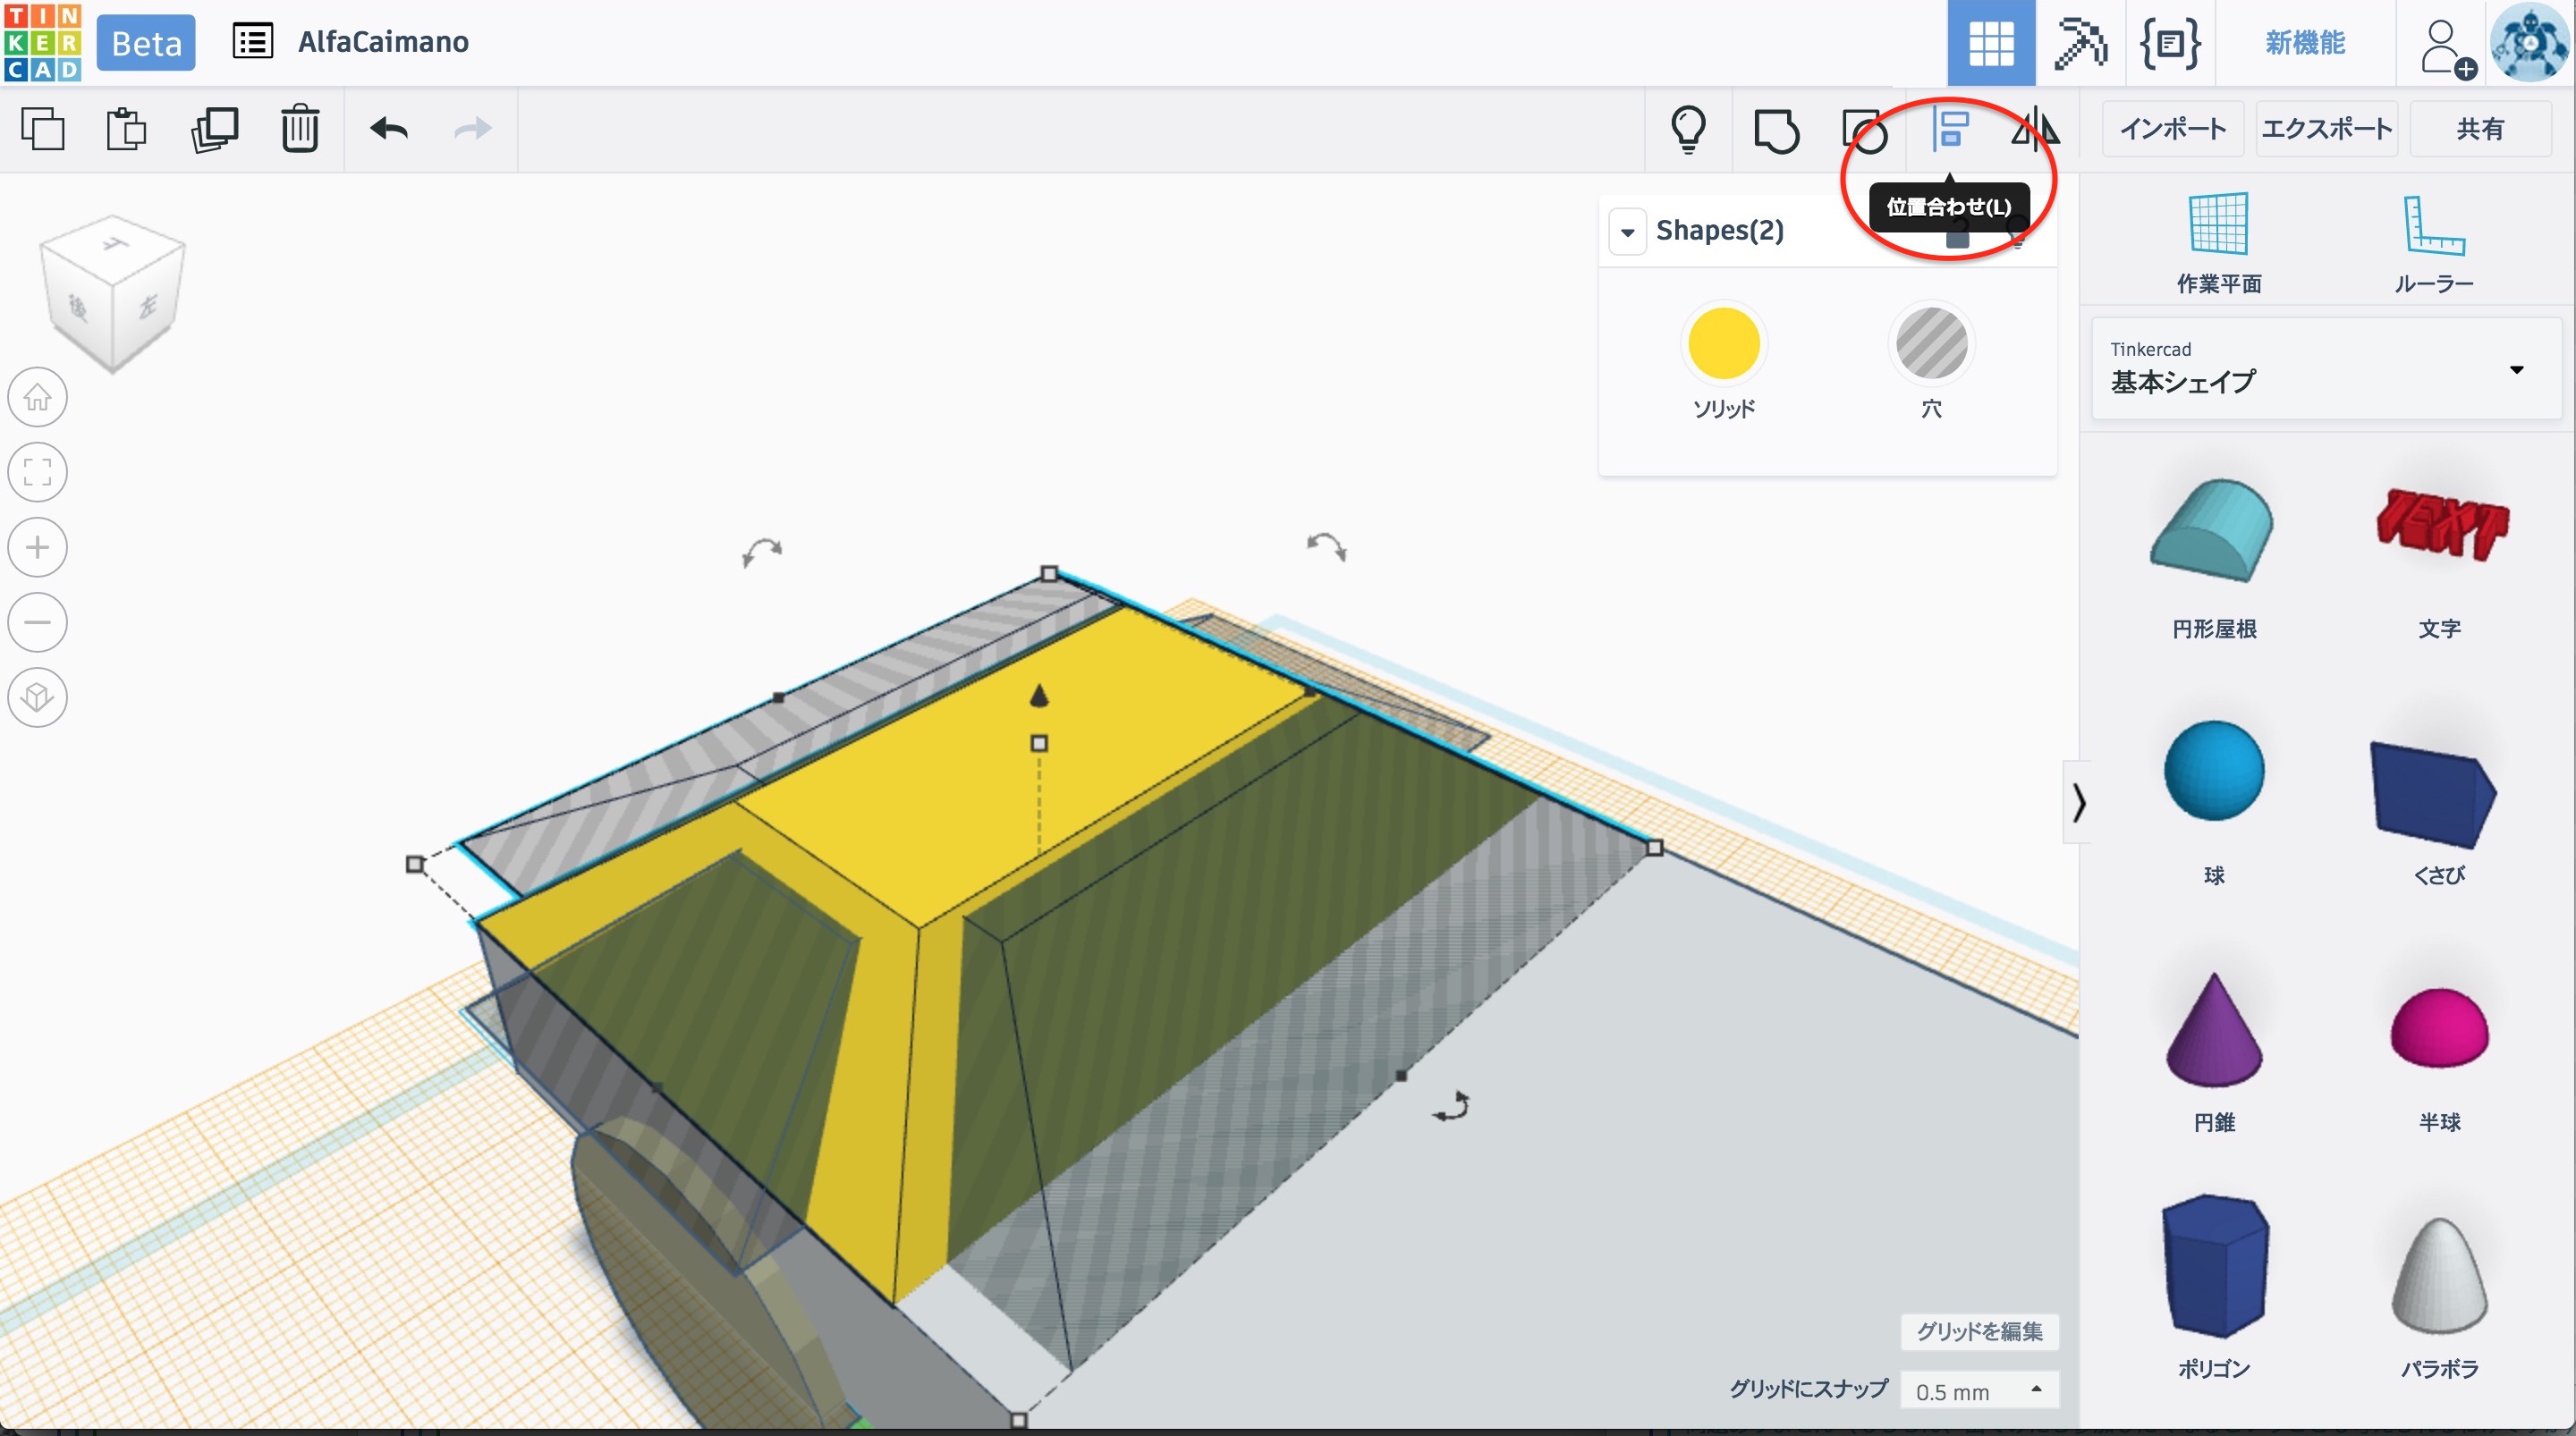Collapse the shapes sidebar with chevron

2078,802
